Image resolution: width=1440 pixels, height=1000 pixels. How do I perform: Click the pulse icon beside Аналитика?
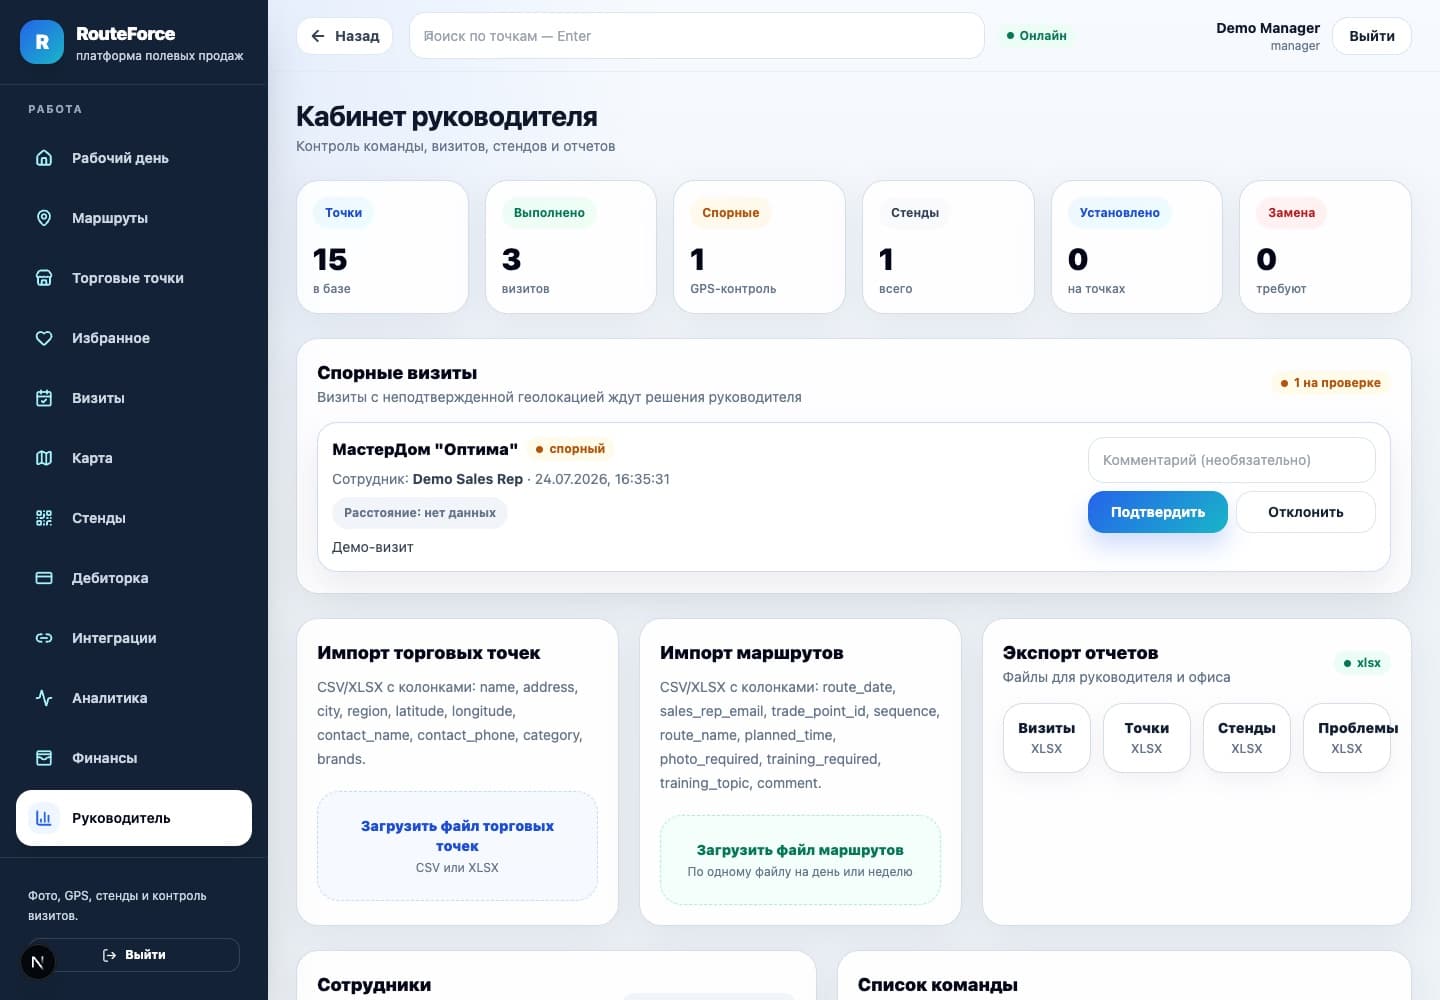click(44, 698)
